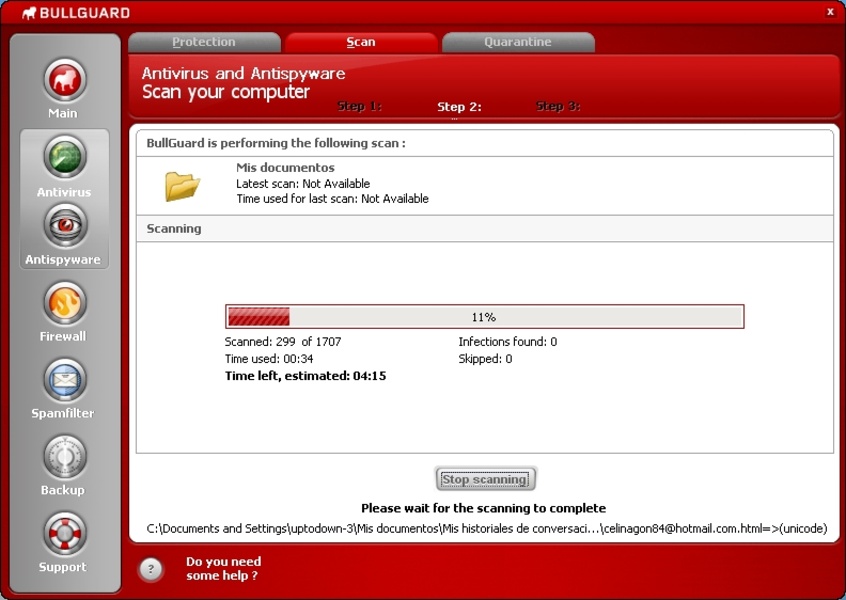Select the Scan tab

[361, 42]
